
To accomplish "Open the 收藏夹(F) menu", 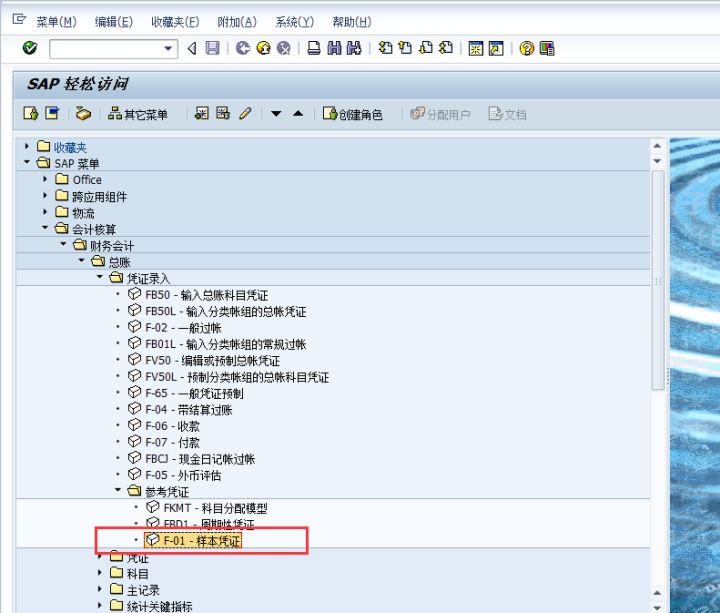I will (x=175, y=22).
